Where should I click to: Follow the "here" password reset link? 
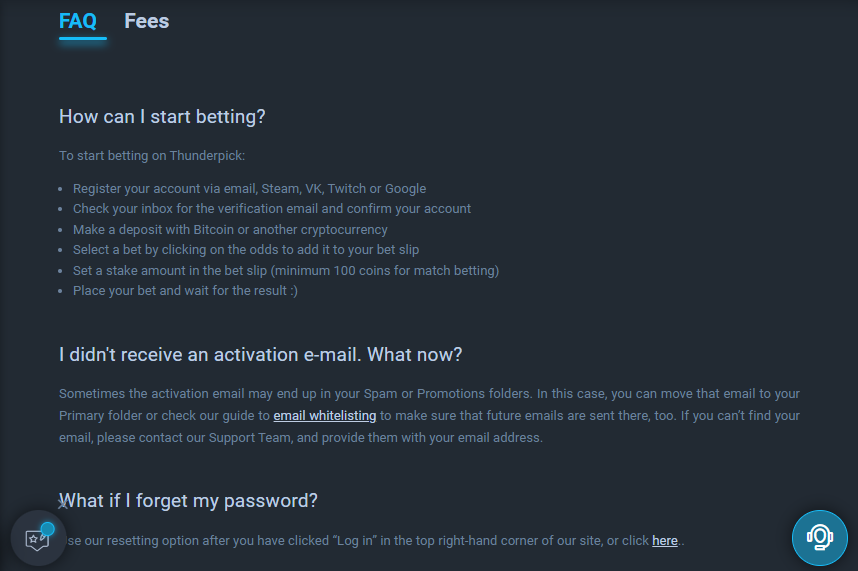[x=665, y=540]
